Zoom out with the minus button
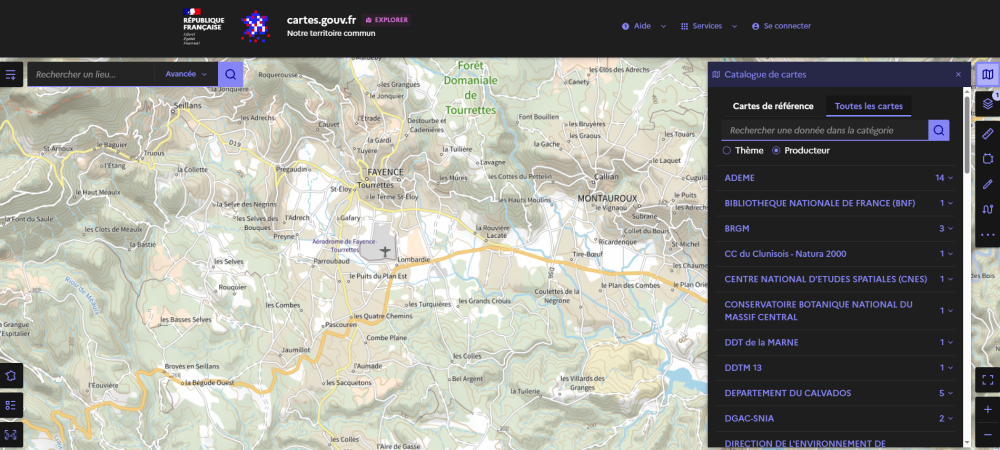 tap(987, 435)
